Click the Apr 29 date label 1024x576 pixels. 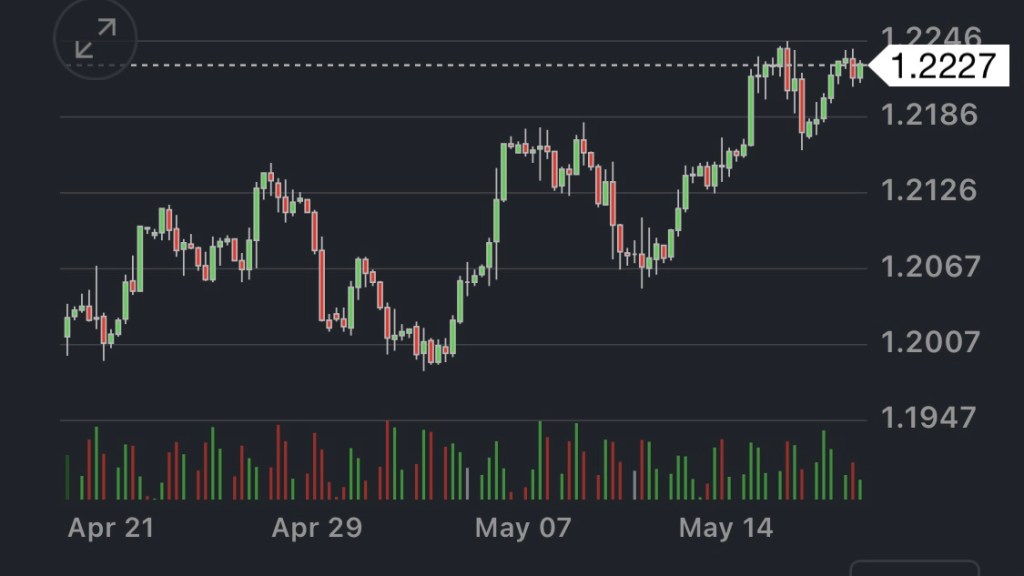pyautogui.click(x=316, y=528)
